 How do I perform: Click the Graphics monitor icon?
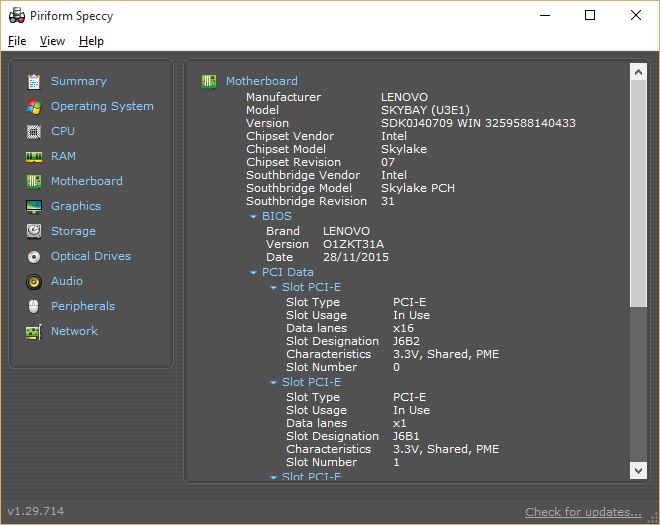[34, 206]
